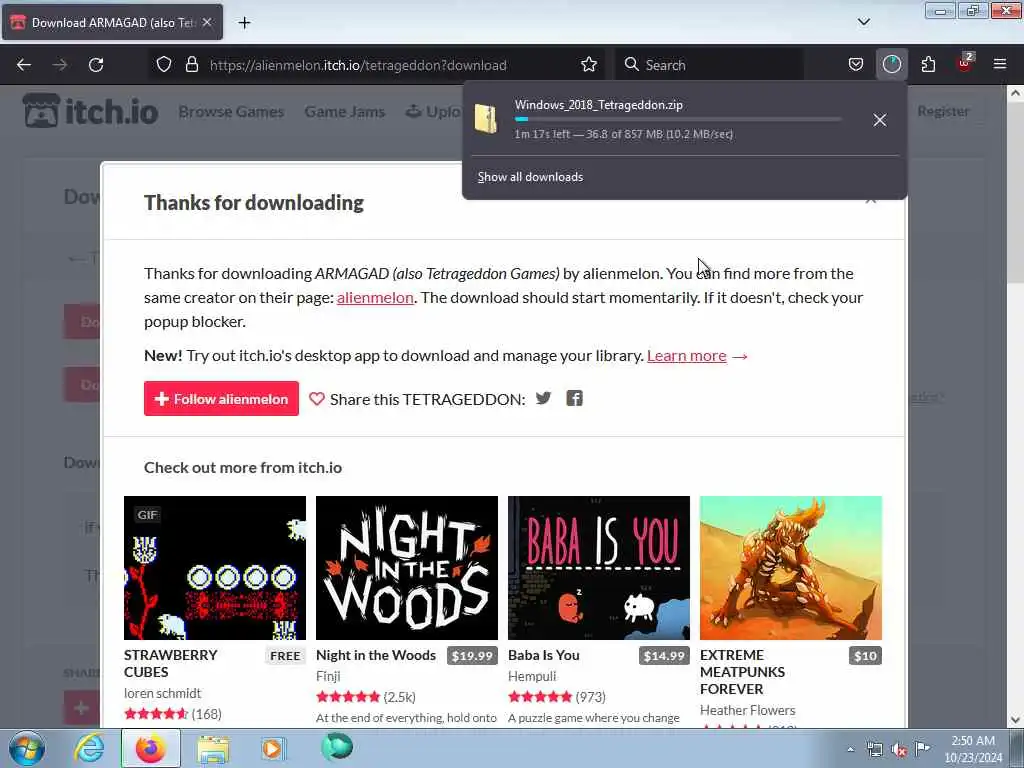This screenshot has height=768, width=1024.
Task: Cancel the Tetrageddon zip download
Action: (880, 120)
